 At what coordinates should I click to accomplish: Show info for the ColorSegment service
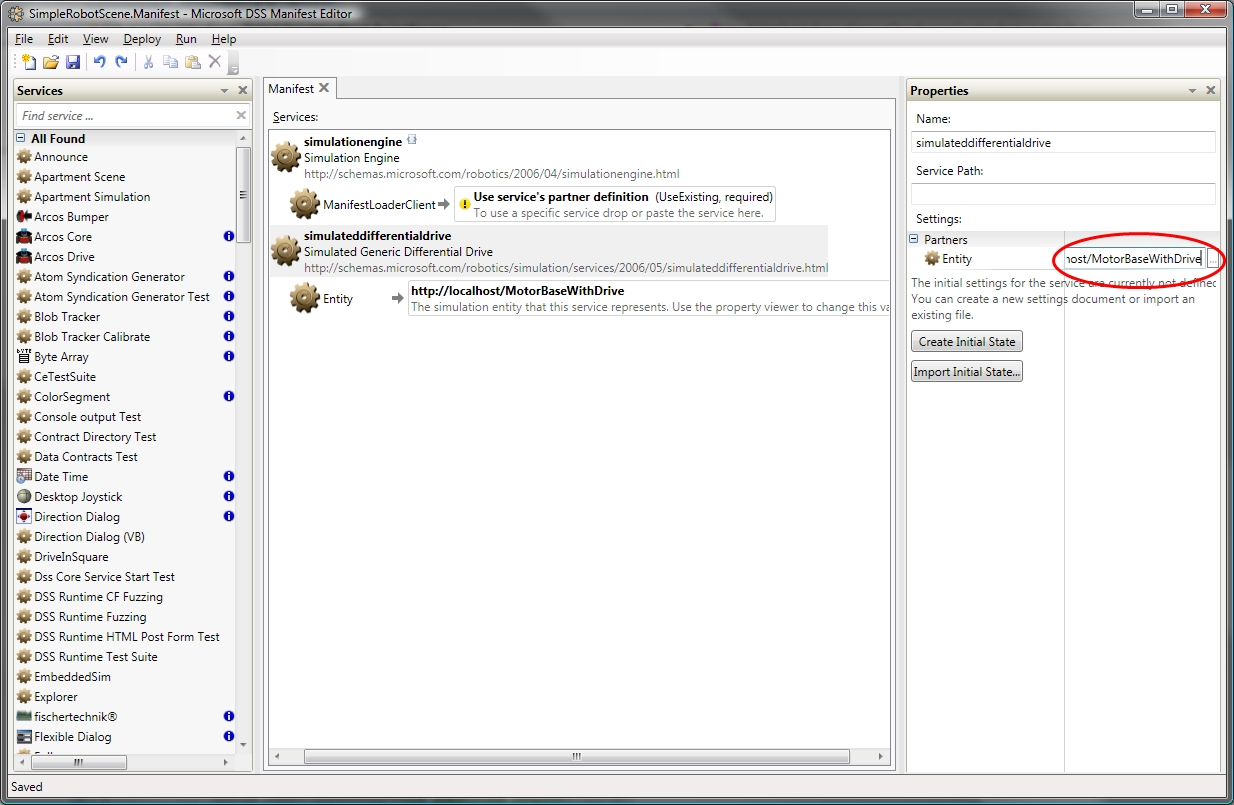pyautogui.click(x=229, y=397)
